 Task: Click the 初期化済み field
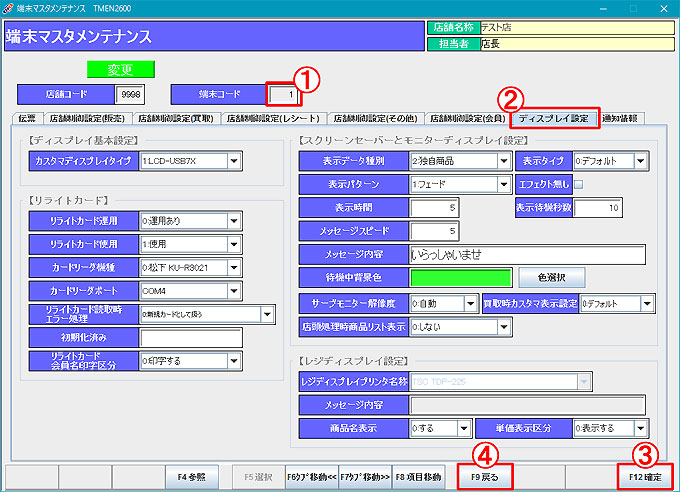[191, 338]
